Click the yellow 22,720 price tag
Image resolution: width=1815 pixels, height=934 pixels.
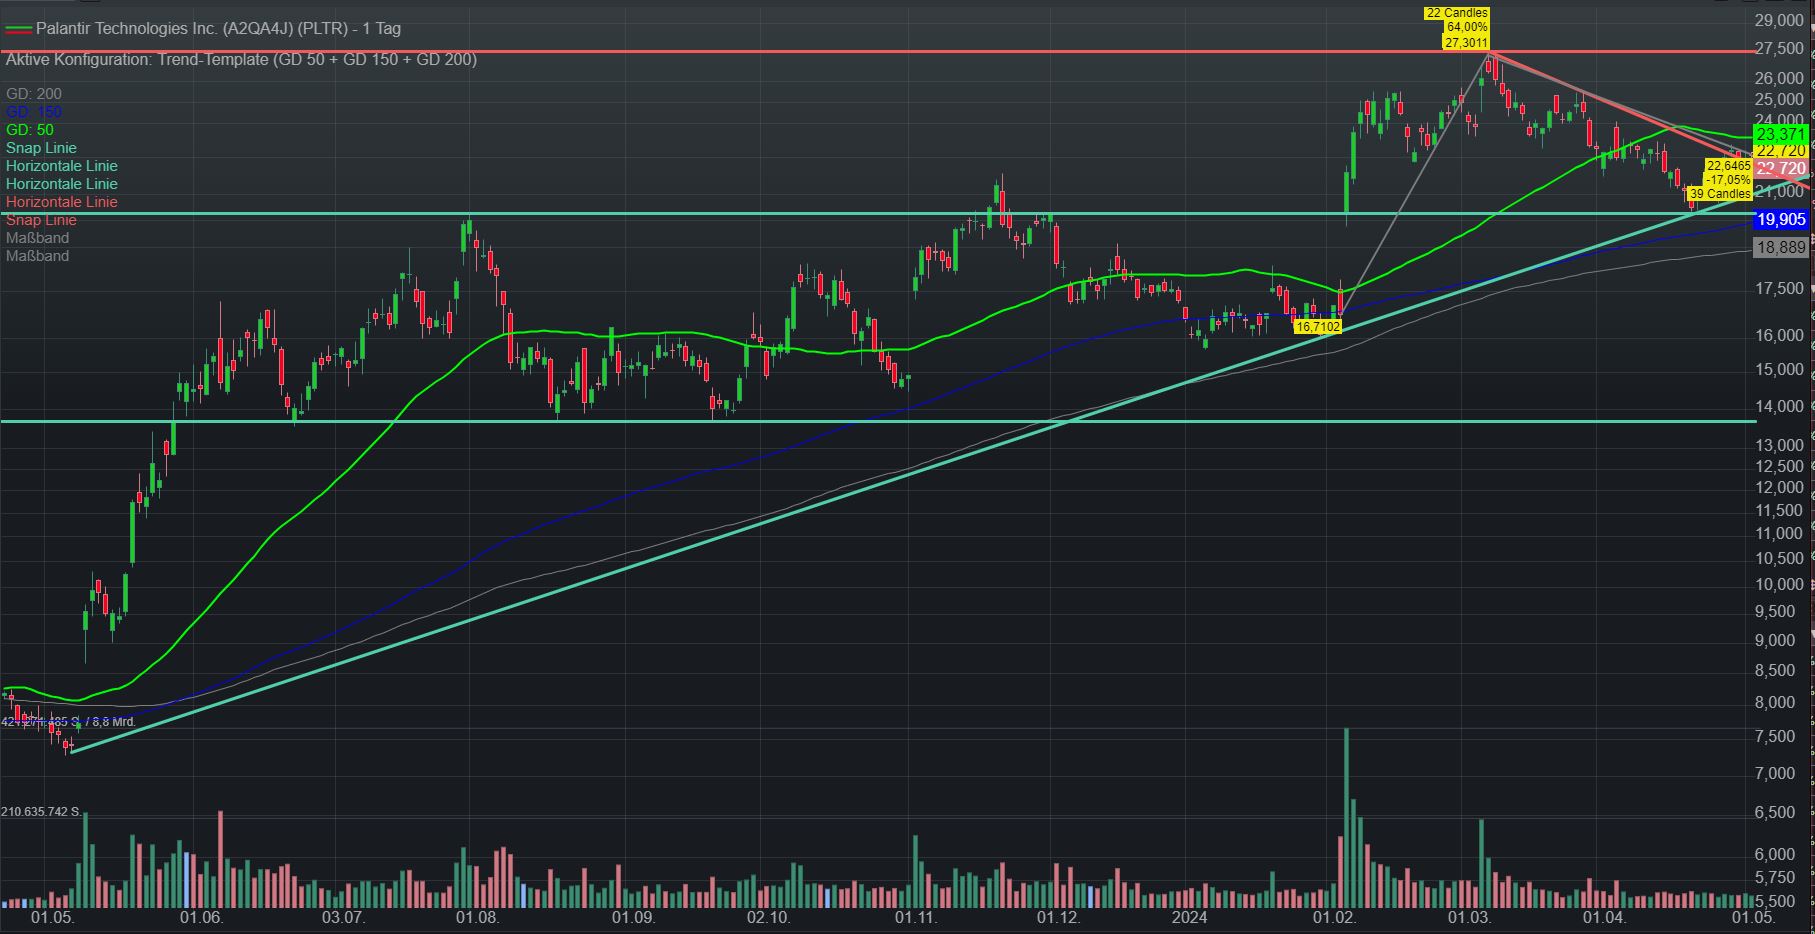[x=1781, y=150]
